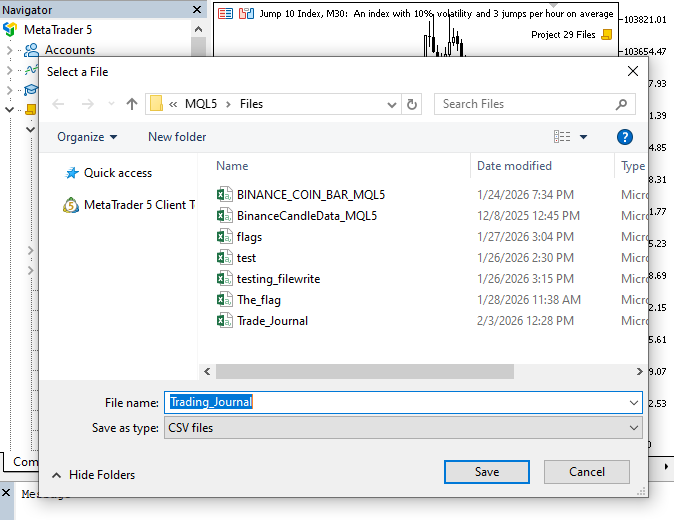Click the Quick access star icon
This screenshot has width=674, height=520.
[71, 173]
